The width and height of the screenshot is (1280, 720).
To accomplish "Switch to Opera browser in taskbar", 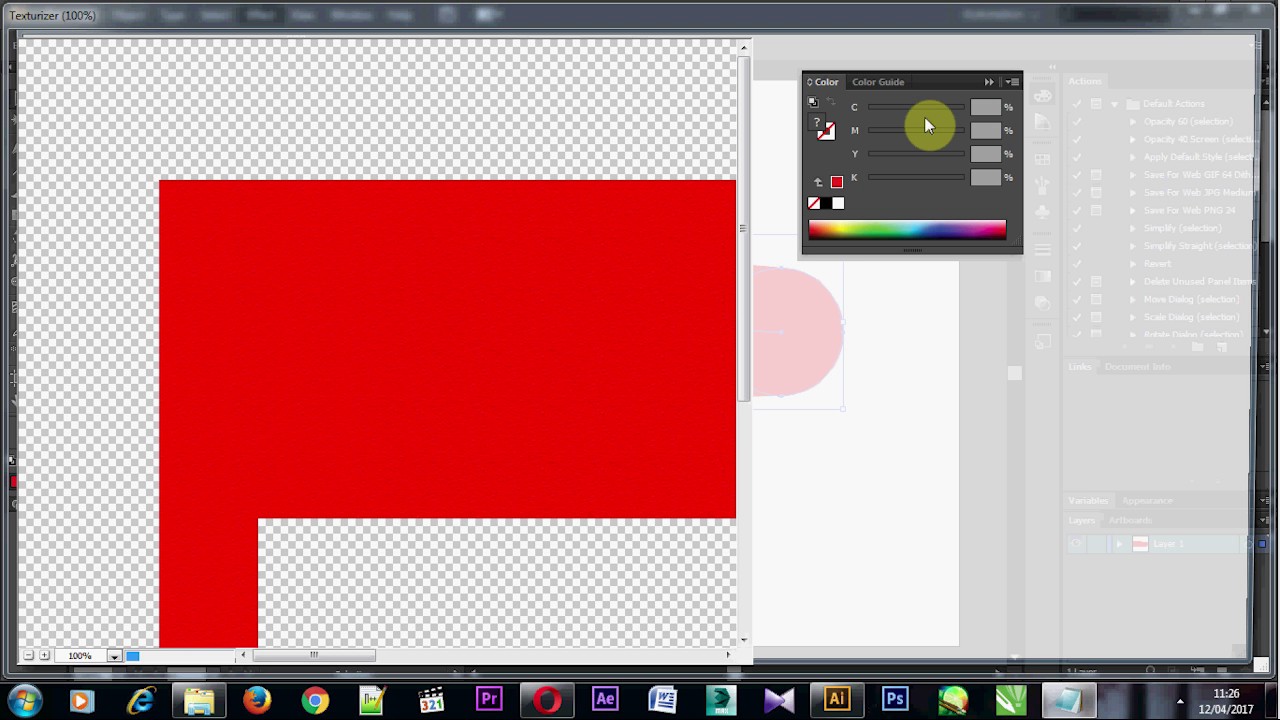I will (547, 700).
